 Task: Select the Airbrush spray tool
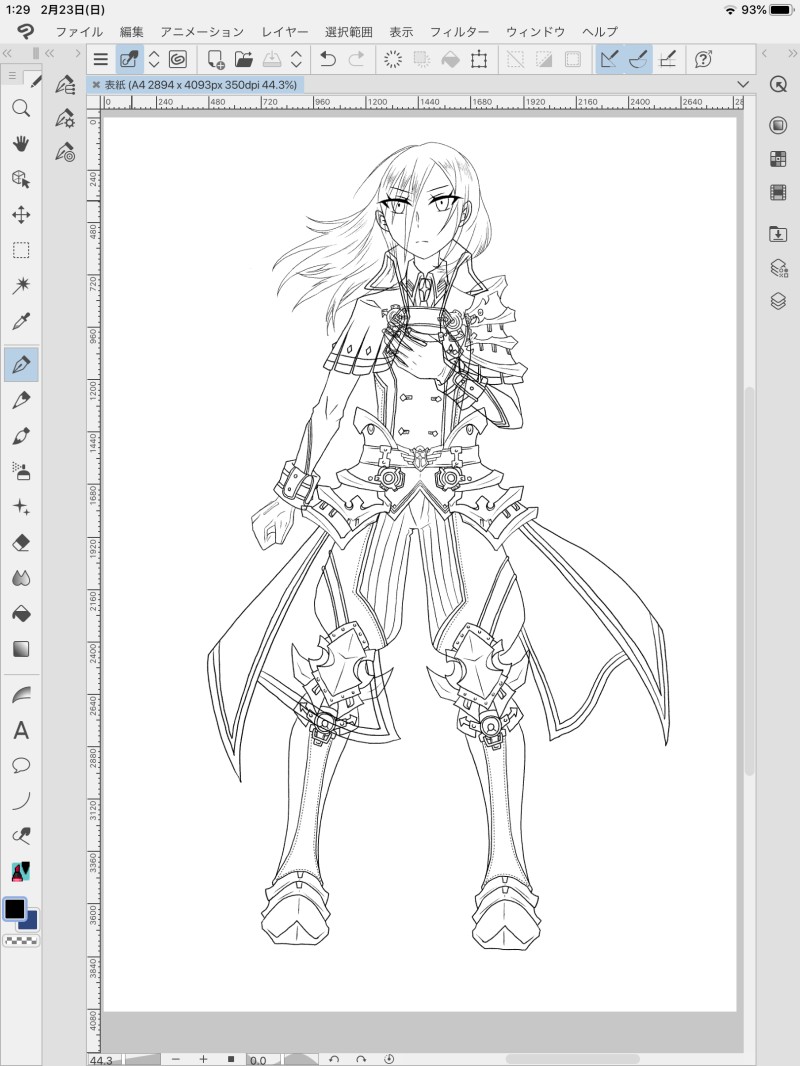[x=21, y=471]
